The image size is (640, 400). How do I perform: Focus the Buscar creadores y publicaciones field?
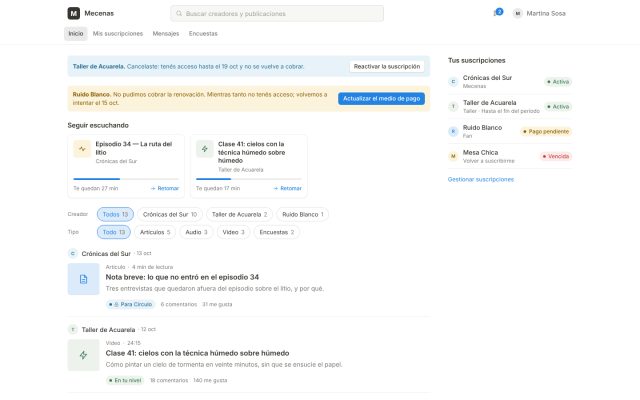click(x=277, y=13)
